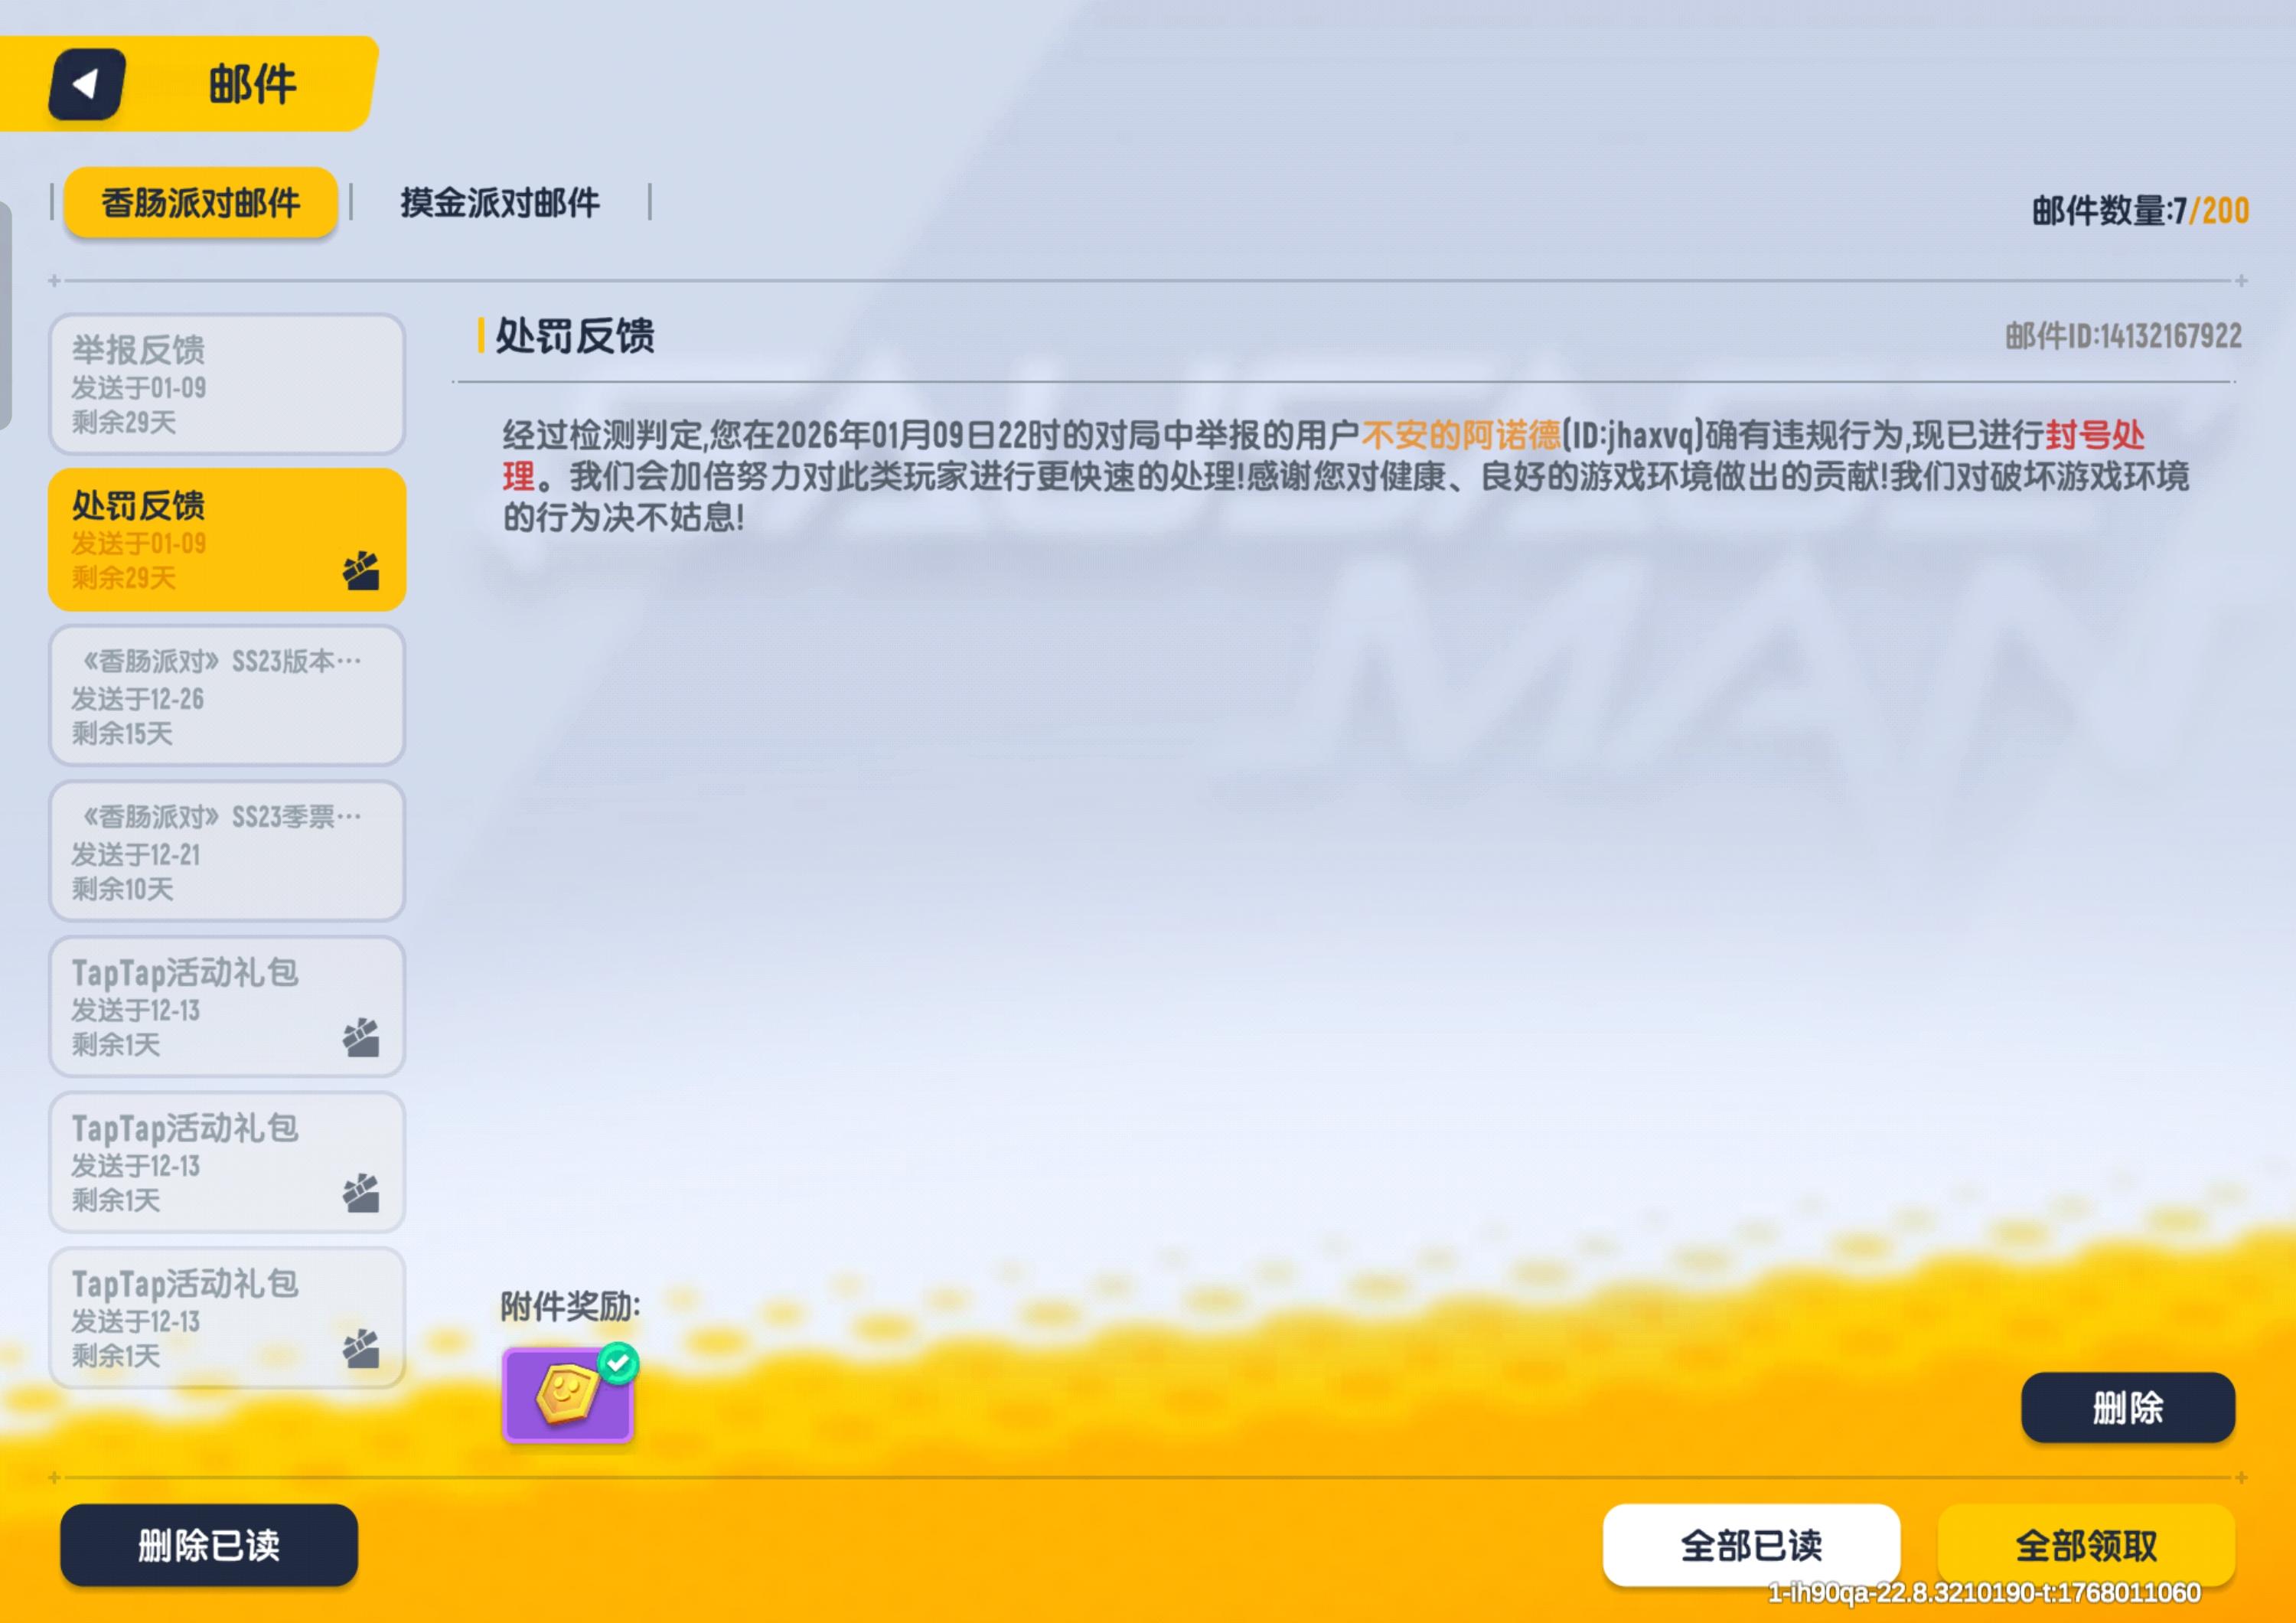Mark all mail read with 全部已读
Viewport: 2296px width, 1623px height.
[x=1750, y=1544]
